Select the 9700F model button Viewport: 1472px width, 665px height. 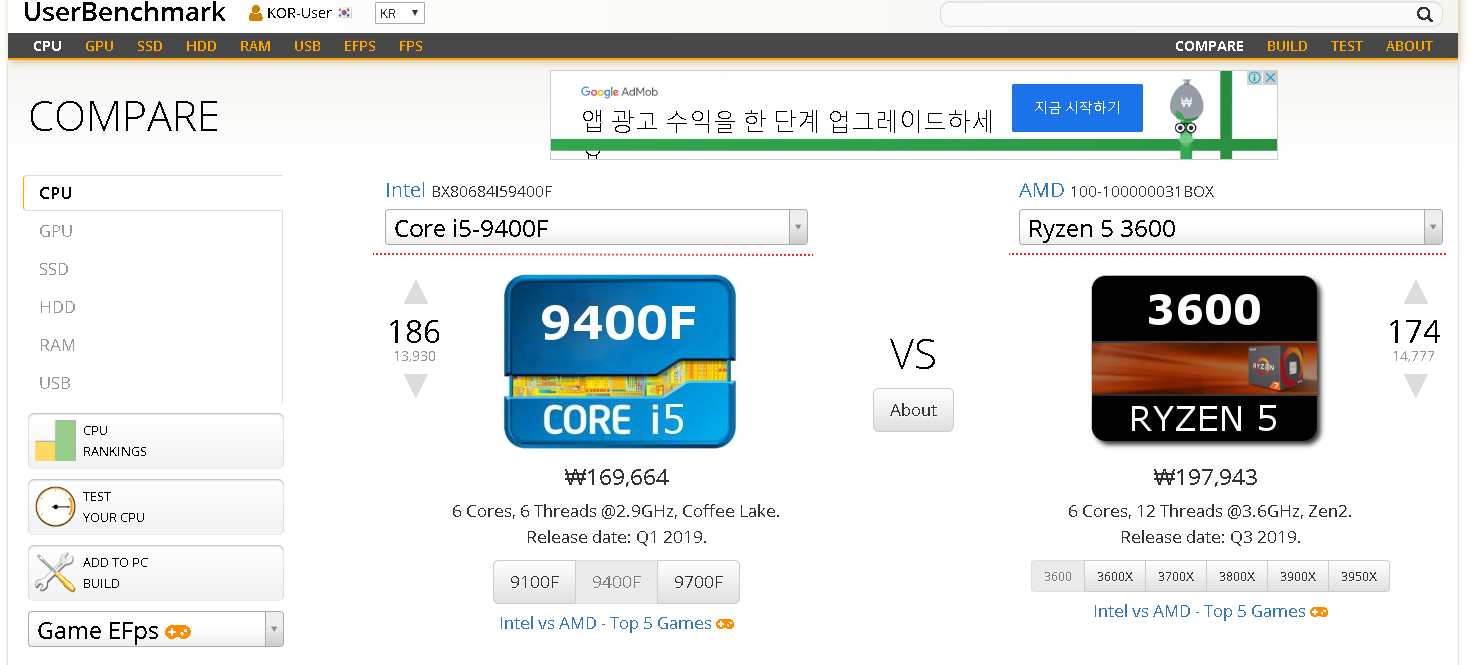[698, 582]
